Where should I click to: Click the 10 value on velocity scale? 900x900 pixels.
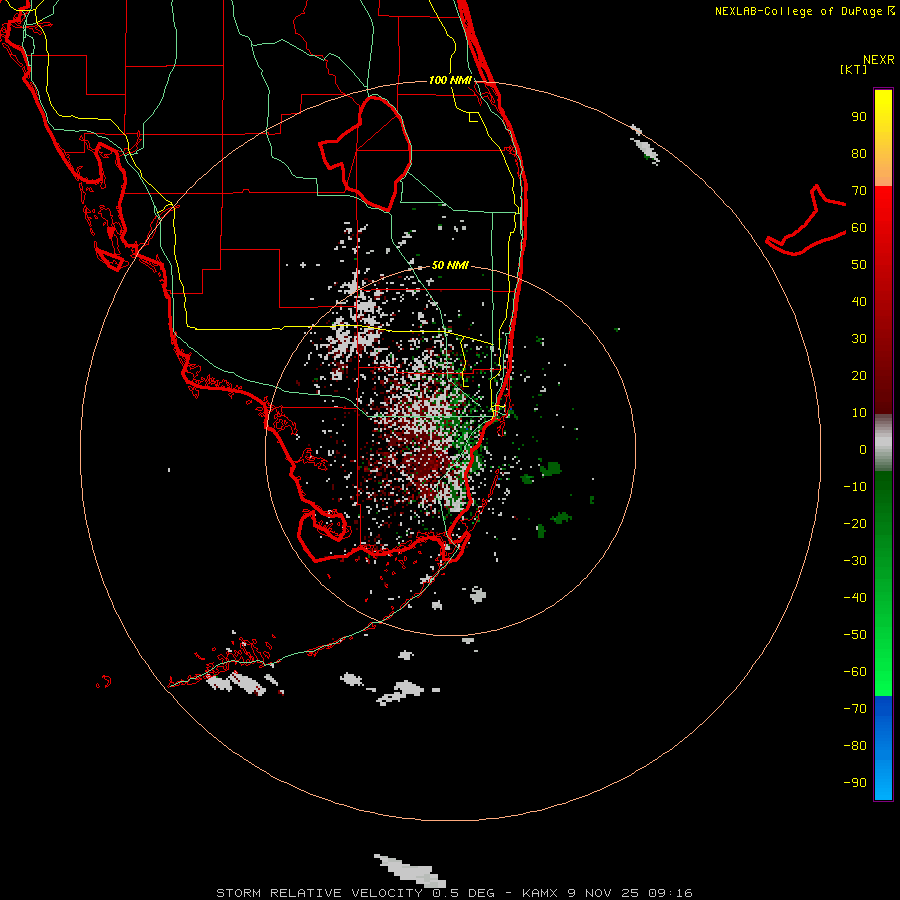(x=859, y=413)
